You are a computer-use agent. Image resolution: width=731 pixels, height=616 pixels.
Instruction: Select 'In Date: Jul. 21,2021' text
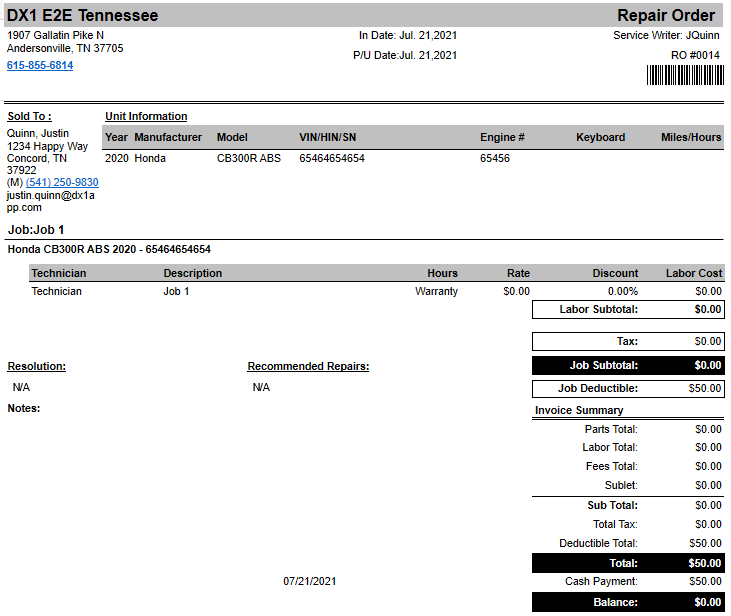point(408,35)
